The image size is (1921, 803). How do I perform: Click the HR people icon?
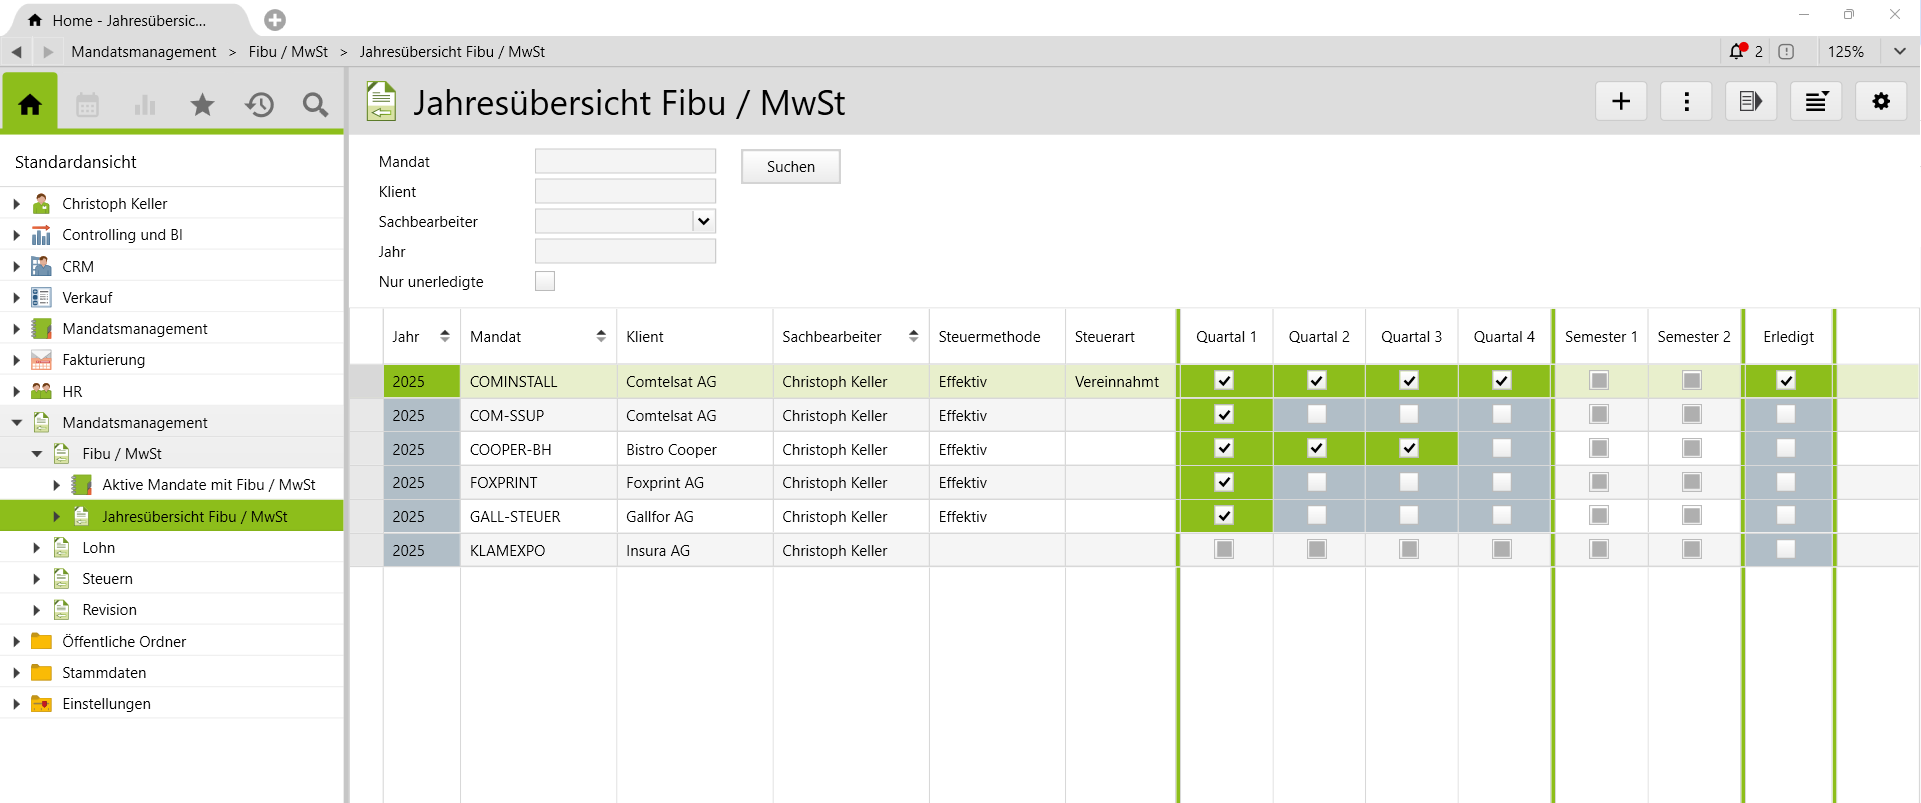pos(41,391)
